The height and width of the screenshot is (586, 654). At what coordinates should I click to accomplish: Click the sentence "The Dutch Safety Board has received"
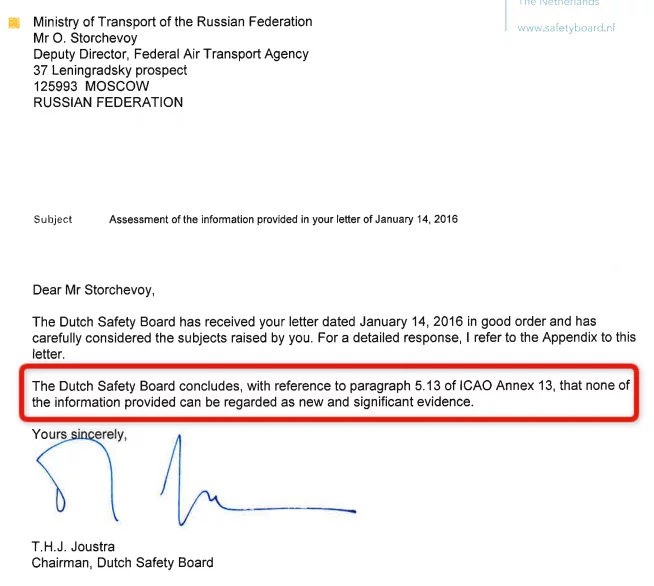pos(140,322)
